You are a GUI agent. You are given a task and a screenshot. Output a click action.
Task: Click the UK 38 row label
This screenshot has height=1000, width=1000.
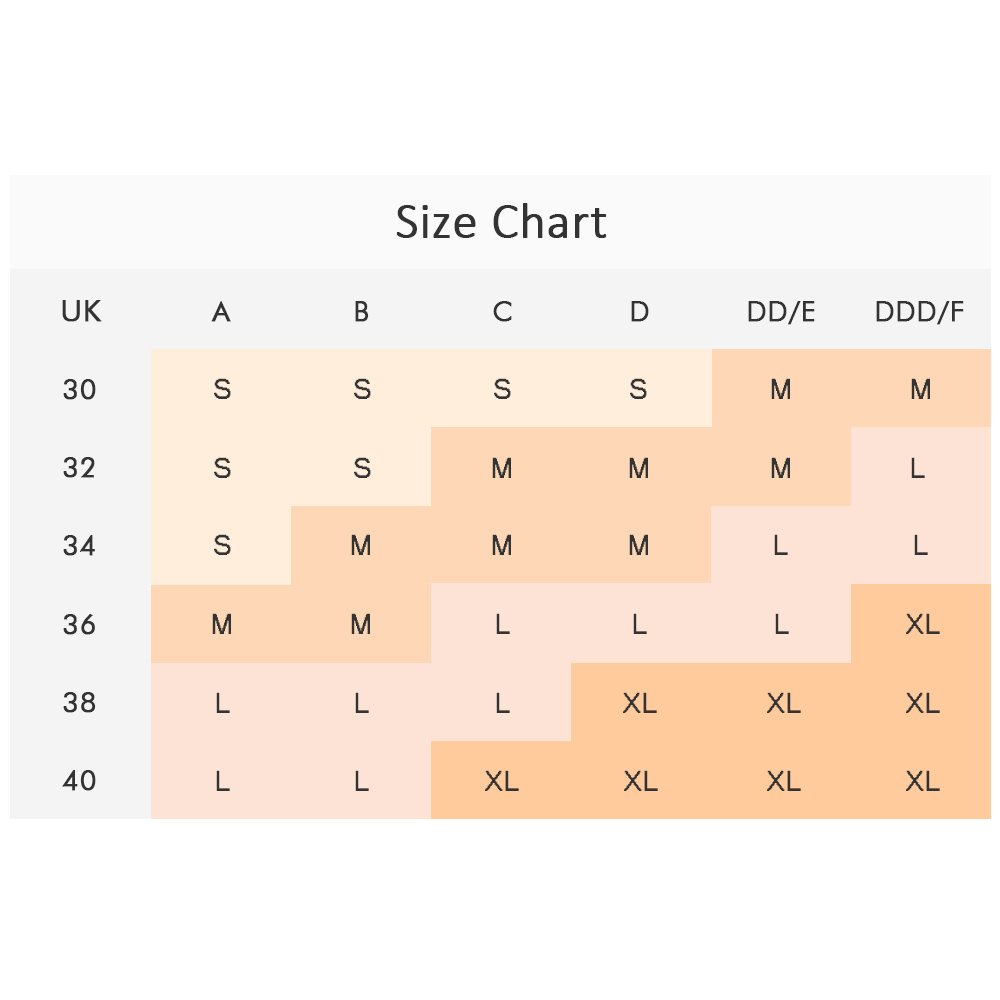pyautogui.click(x=80, y=702)
